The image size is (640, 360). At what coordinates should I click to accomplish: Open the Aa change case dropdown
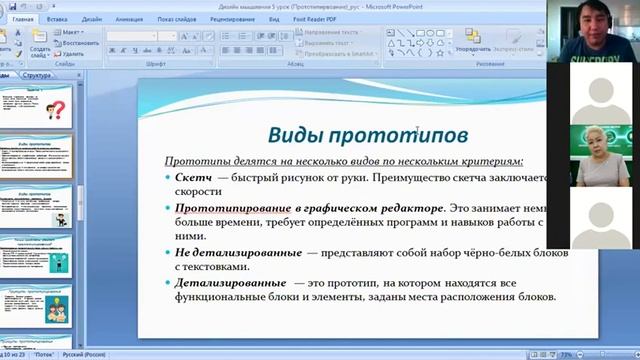point(187,51)
